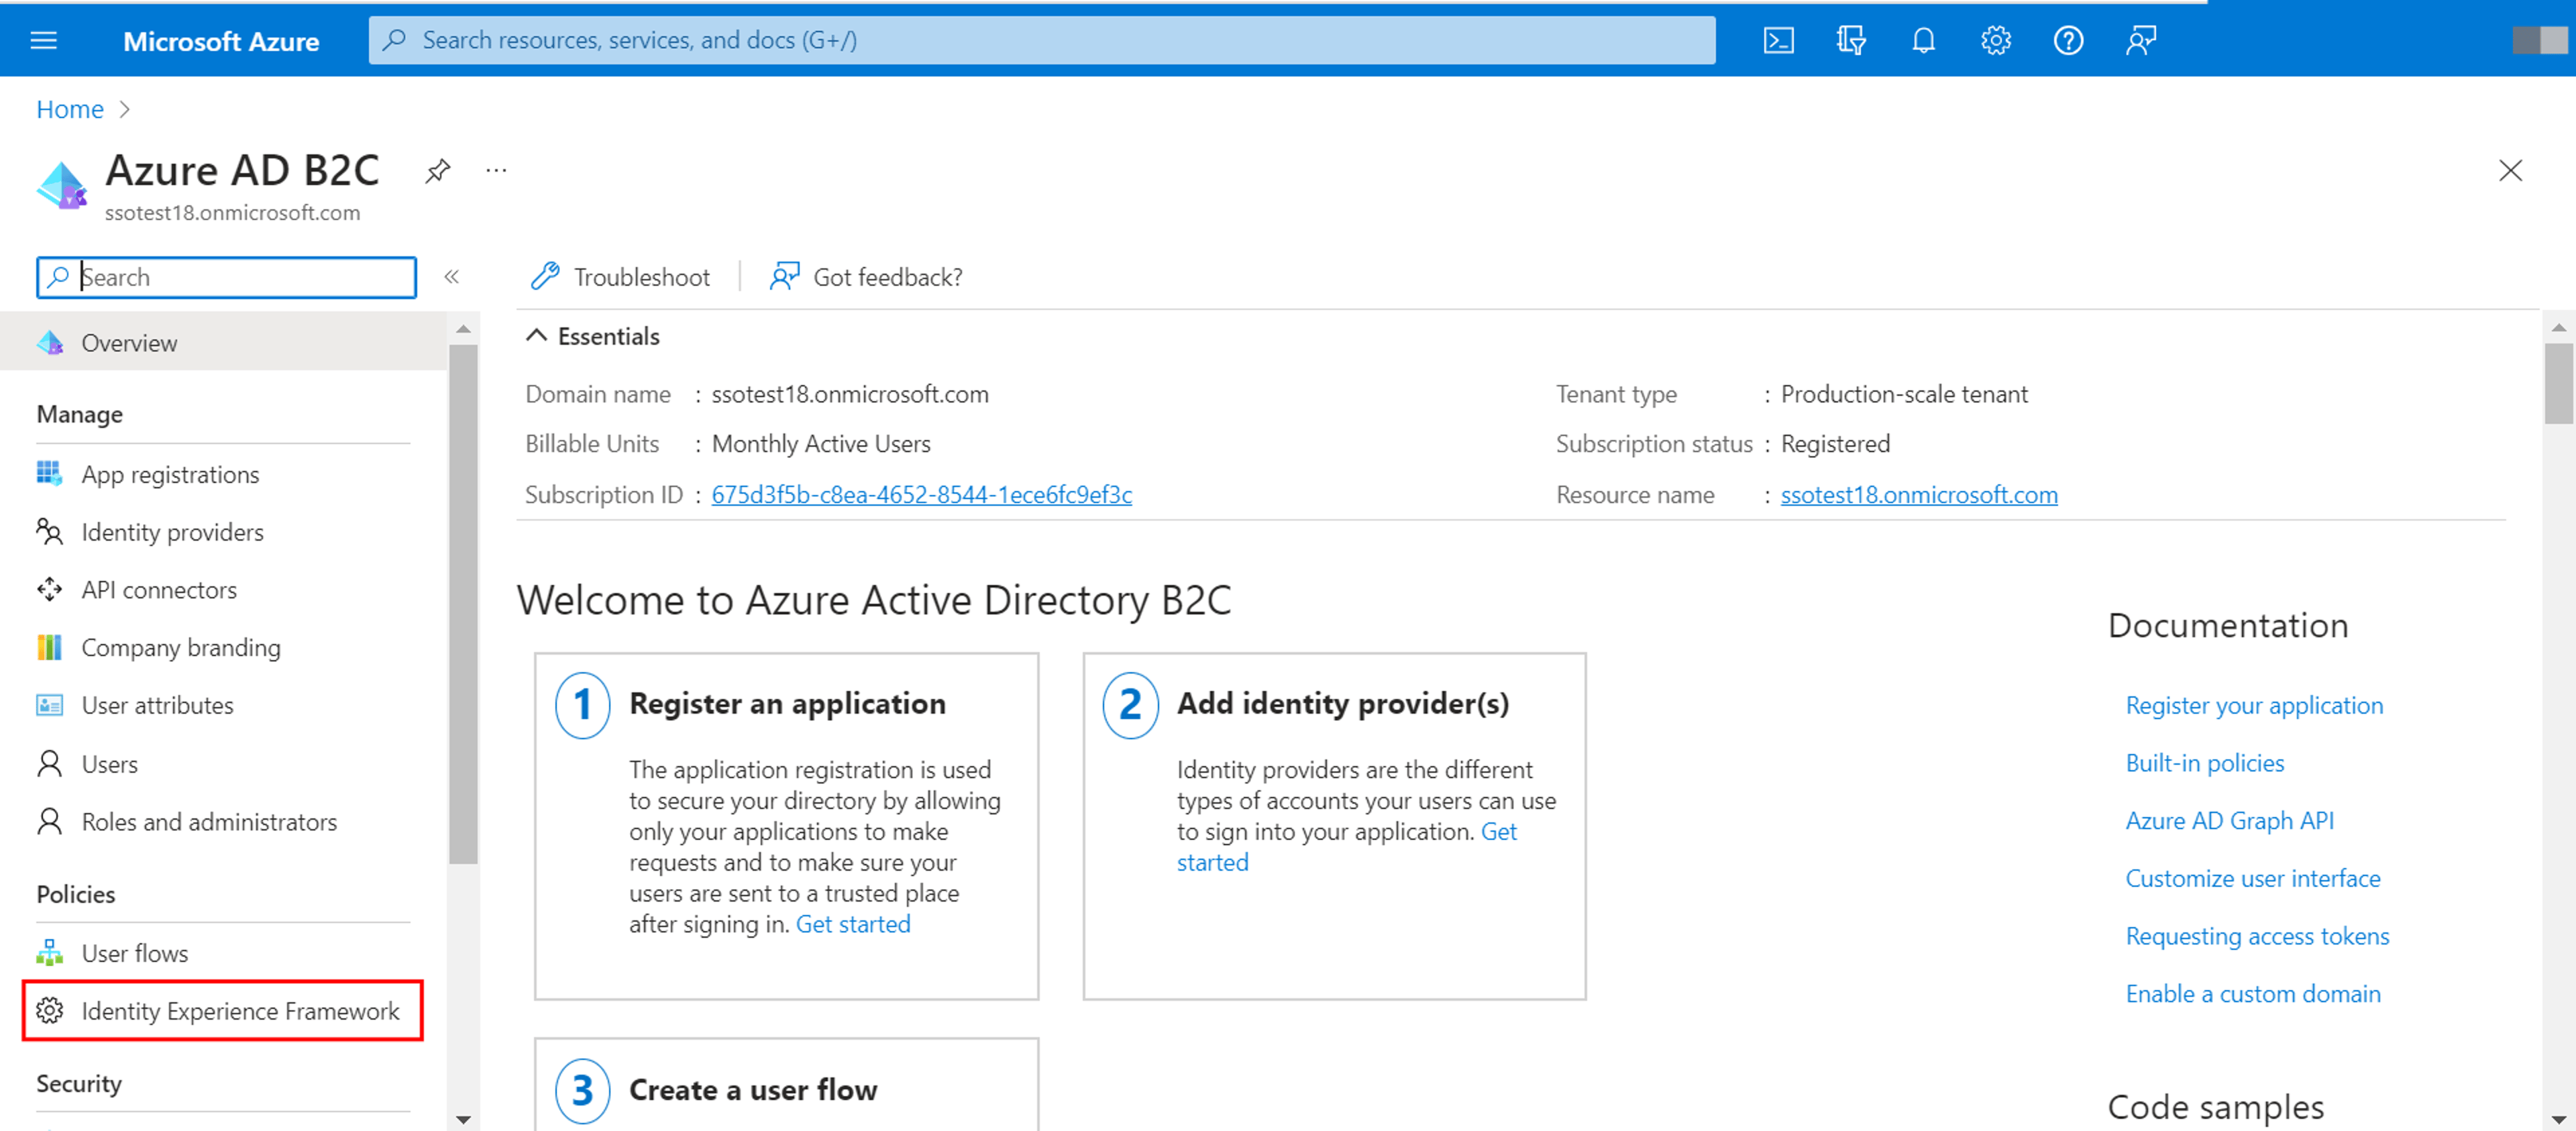
Task: Click sidebar scrollbar up arrow
Action: pos(463,328)
